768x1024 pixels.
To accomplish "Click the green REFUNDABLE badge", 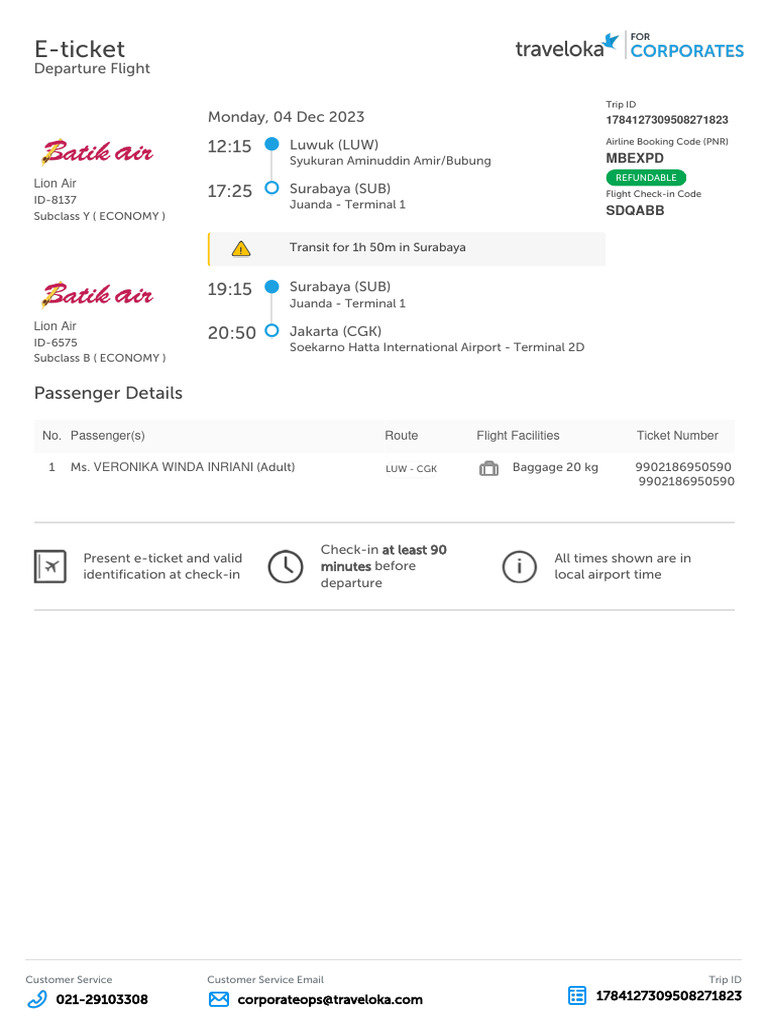I will (646, 177).
